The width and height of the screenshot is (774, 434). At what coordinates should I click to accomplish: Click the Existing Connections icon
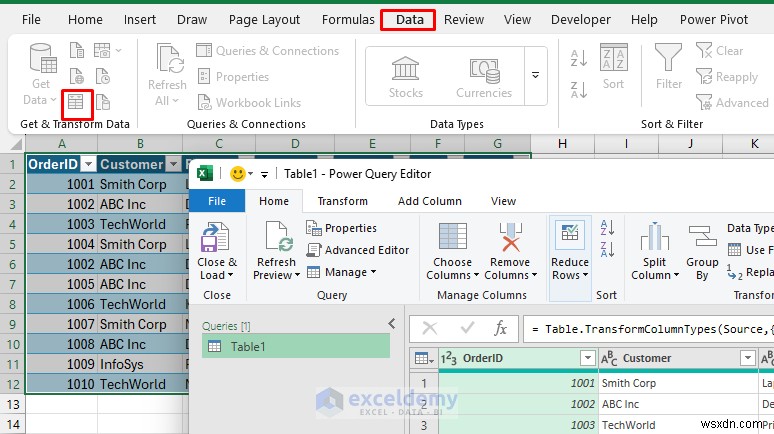[x=102, y=102]
